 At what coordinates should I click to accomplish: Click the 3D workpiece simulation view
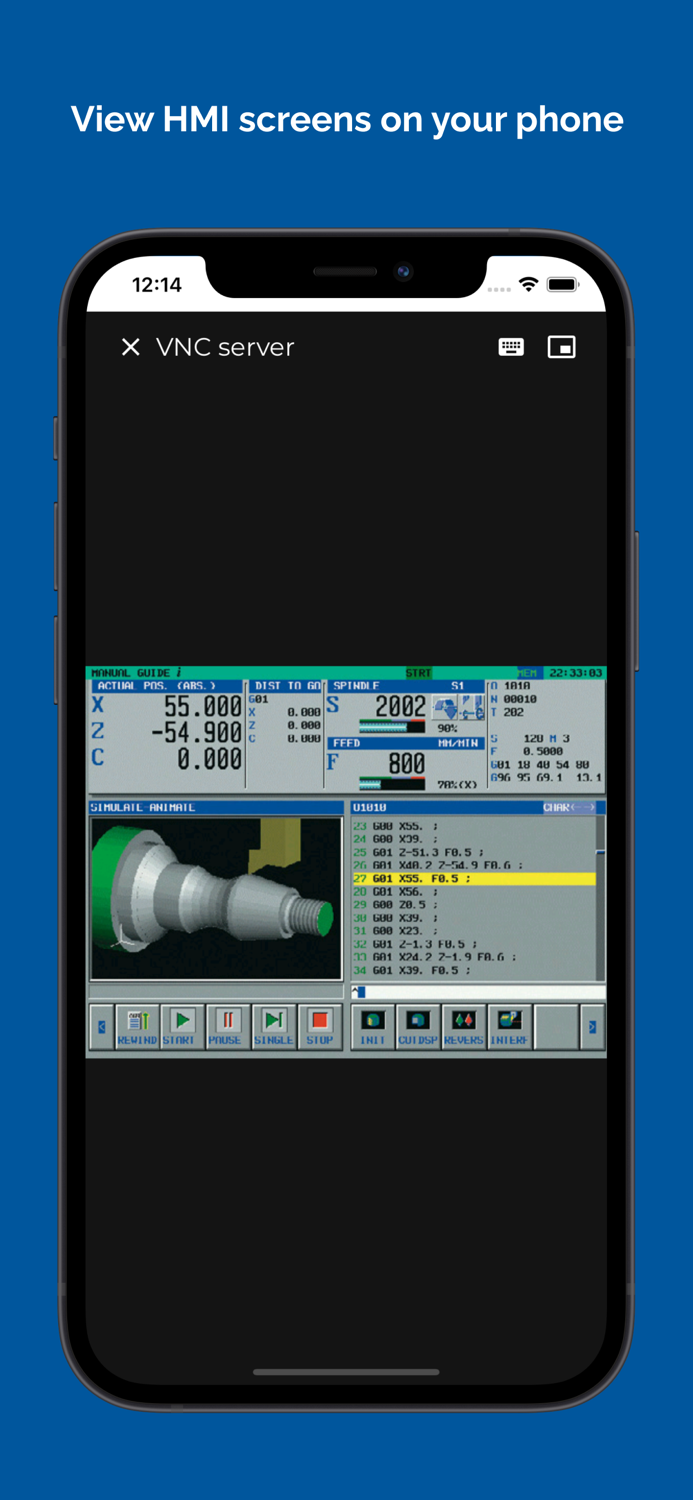coord(216,898)
